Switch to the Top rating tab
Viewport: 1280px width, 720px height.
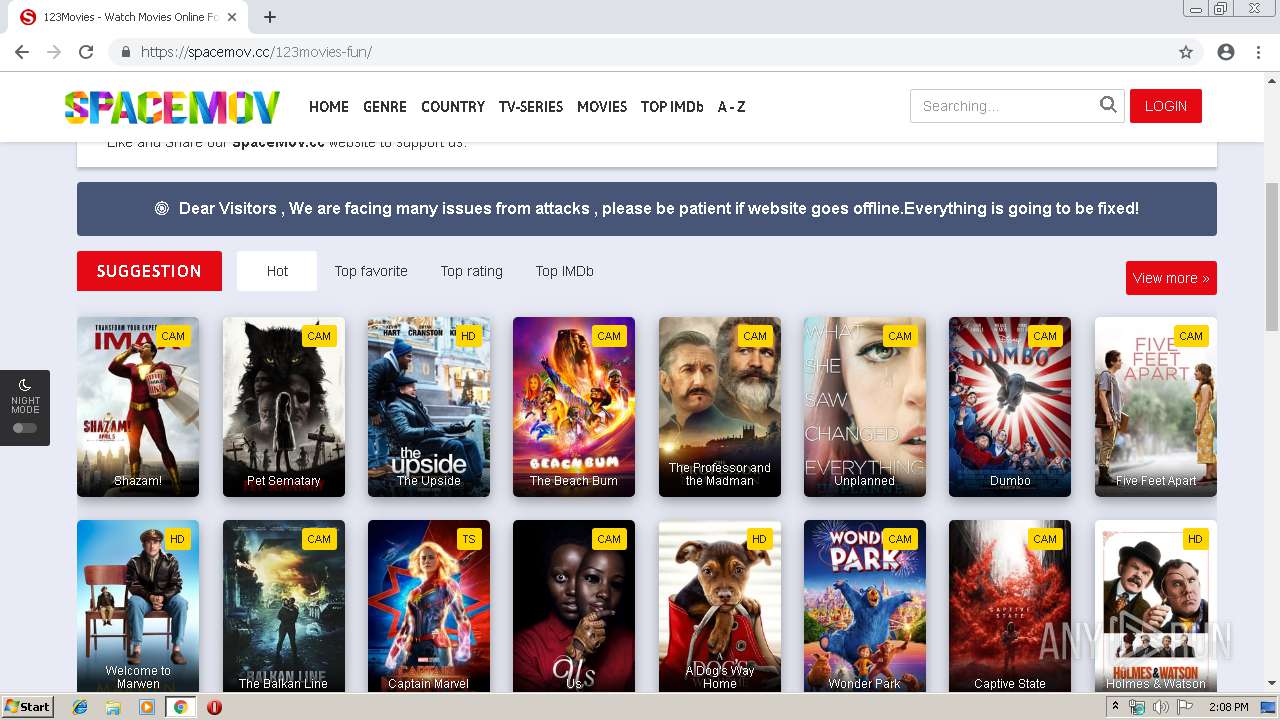472,271
